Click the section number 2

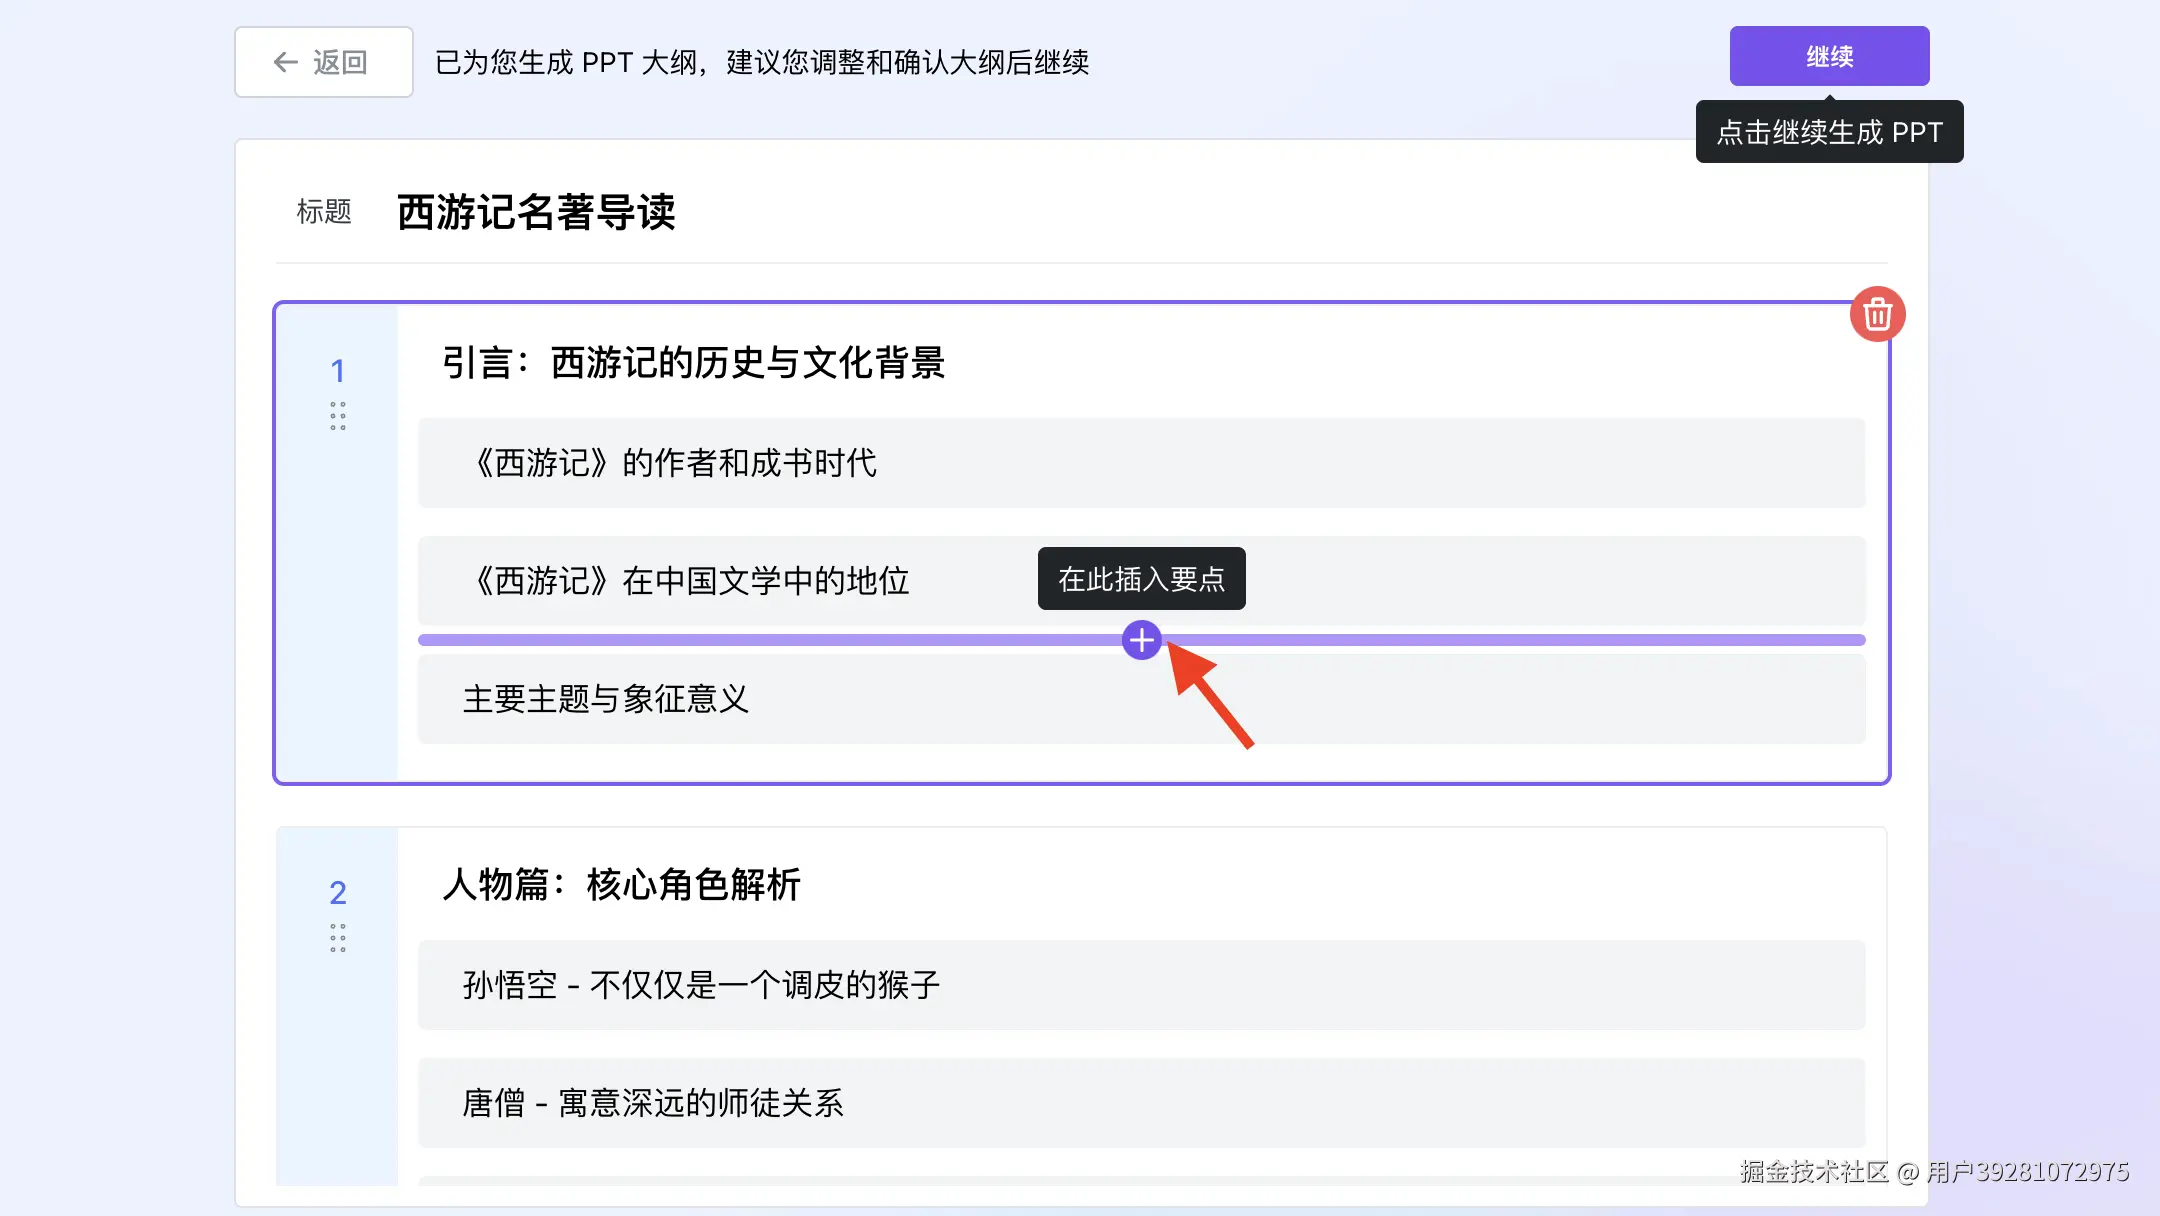click(x=338, y=892)
